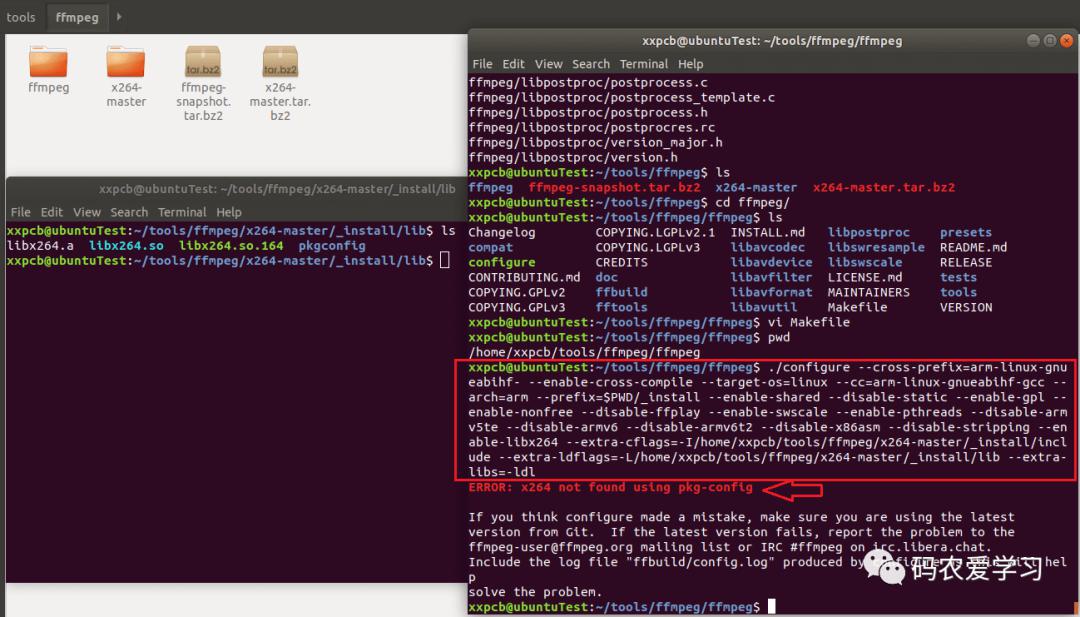Open View menu in left terminal
Viewport: 1080px width, 617px height.
(87, 212)
